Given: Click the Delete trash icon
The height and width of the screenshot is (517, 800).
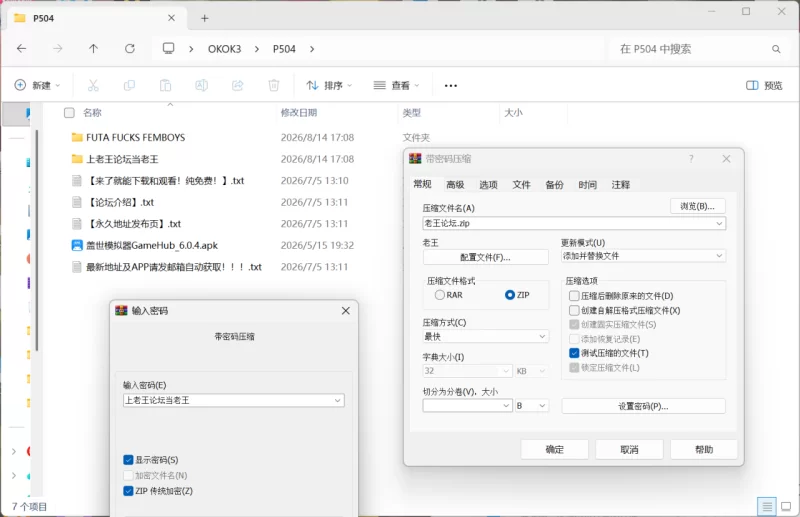Looking at the screenshot, I should (x=274, y=85).
